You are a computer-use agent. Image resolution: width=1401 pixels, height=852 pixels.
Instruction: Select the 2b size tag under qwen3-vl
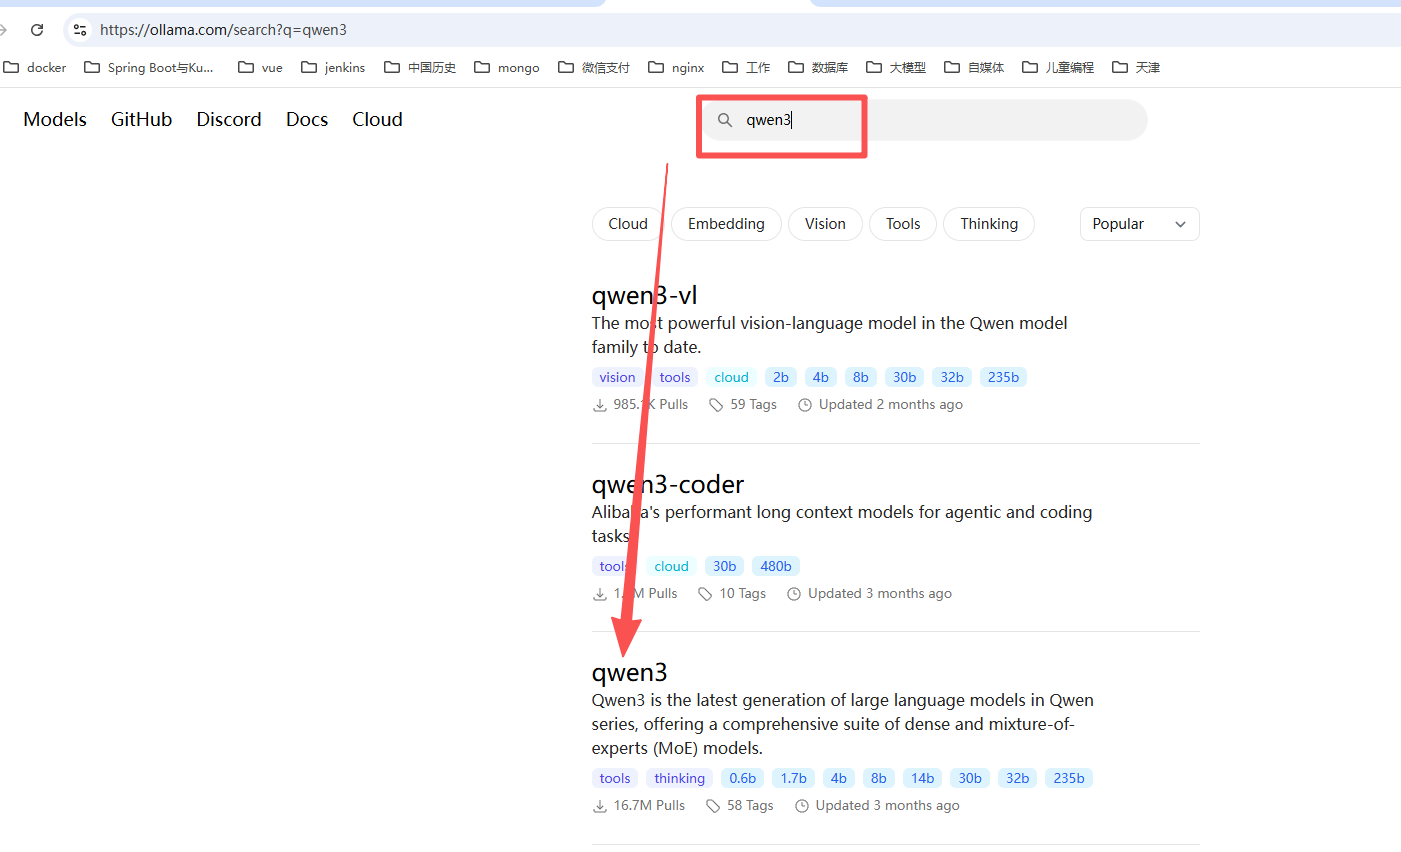pyautogui.click(x=781, y=377)
